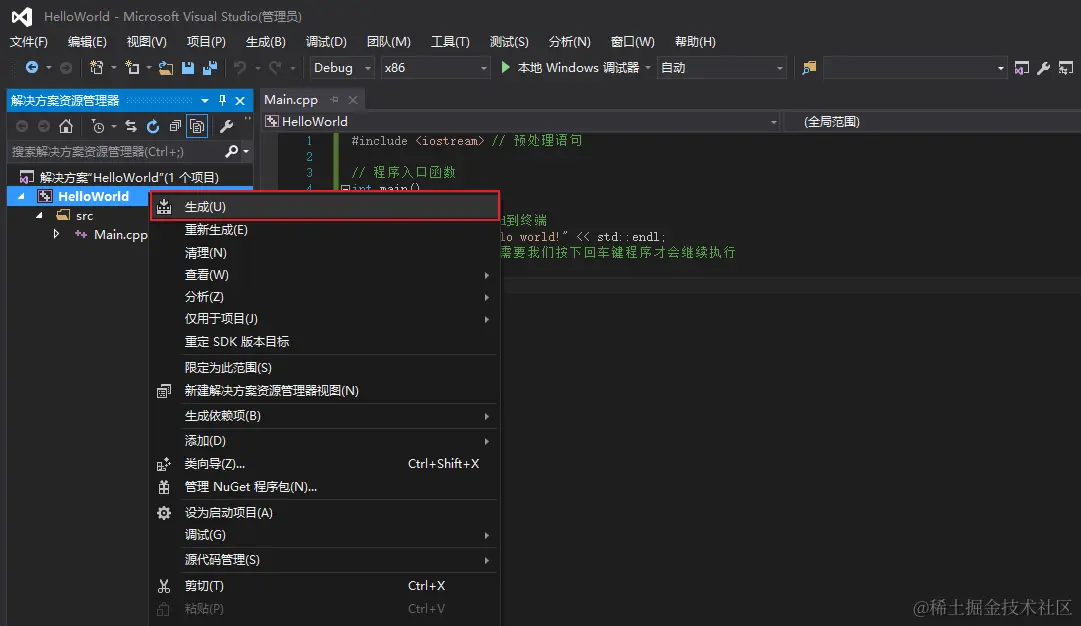Open the 视图(V) menu

(147, 42)
